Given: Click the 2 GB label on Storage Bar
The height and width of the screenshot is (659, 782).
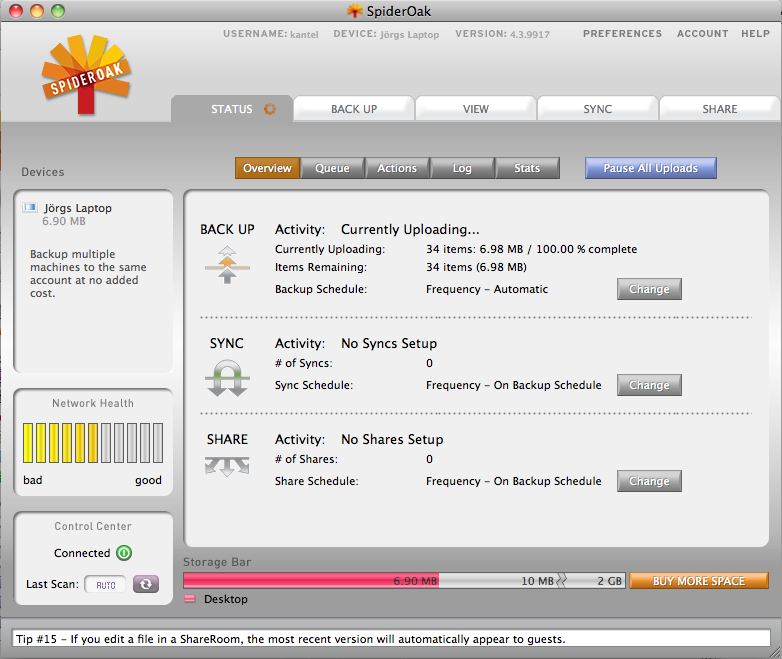Looking at the screenshot, I should 609,581.
